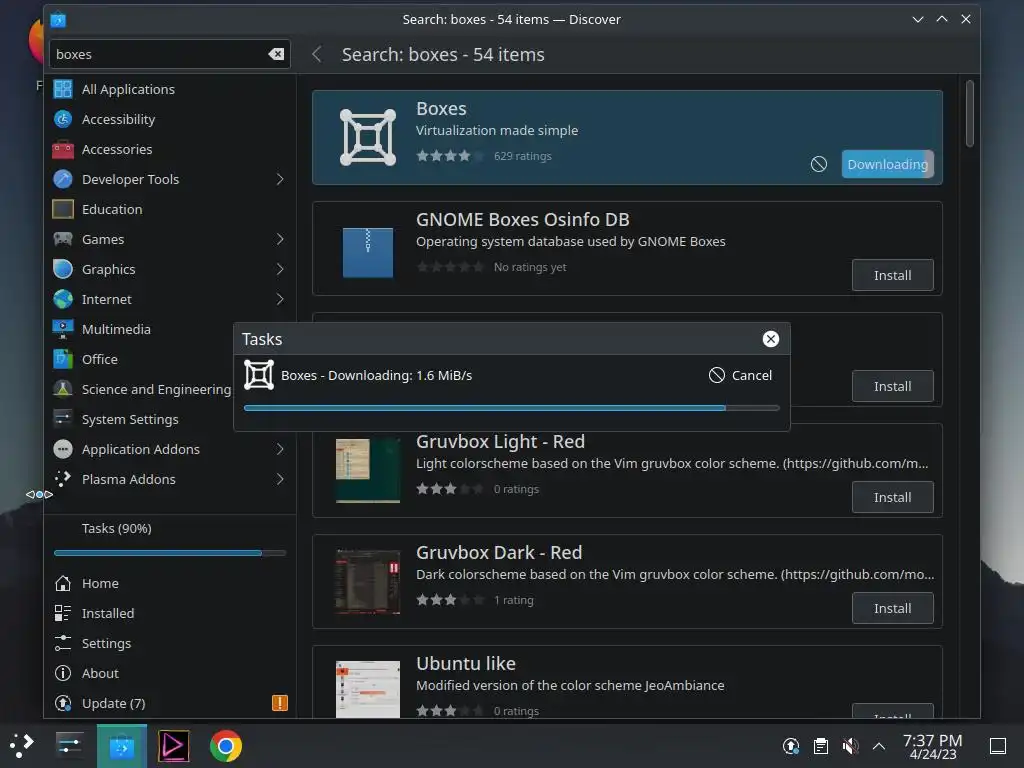Click the Install button behind Tasks popup
1024x768 pixels.
point(893,387)
